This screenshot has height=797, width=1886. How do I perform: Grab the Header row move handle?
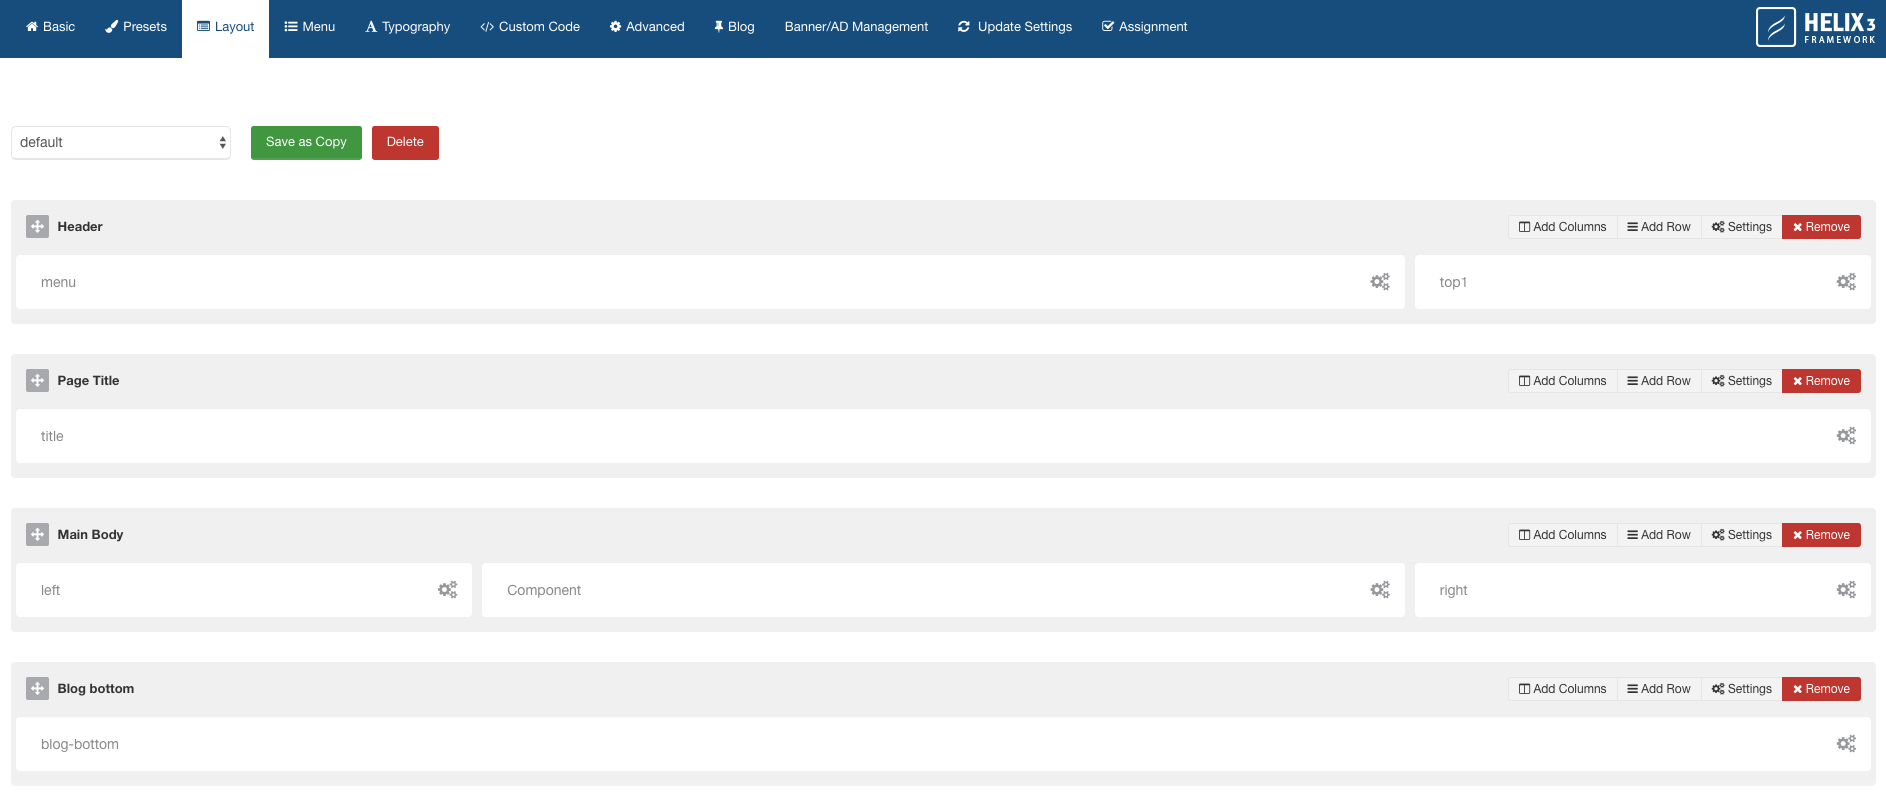pos(37,227)
